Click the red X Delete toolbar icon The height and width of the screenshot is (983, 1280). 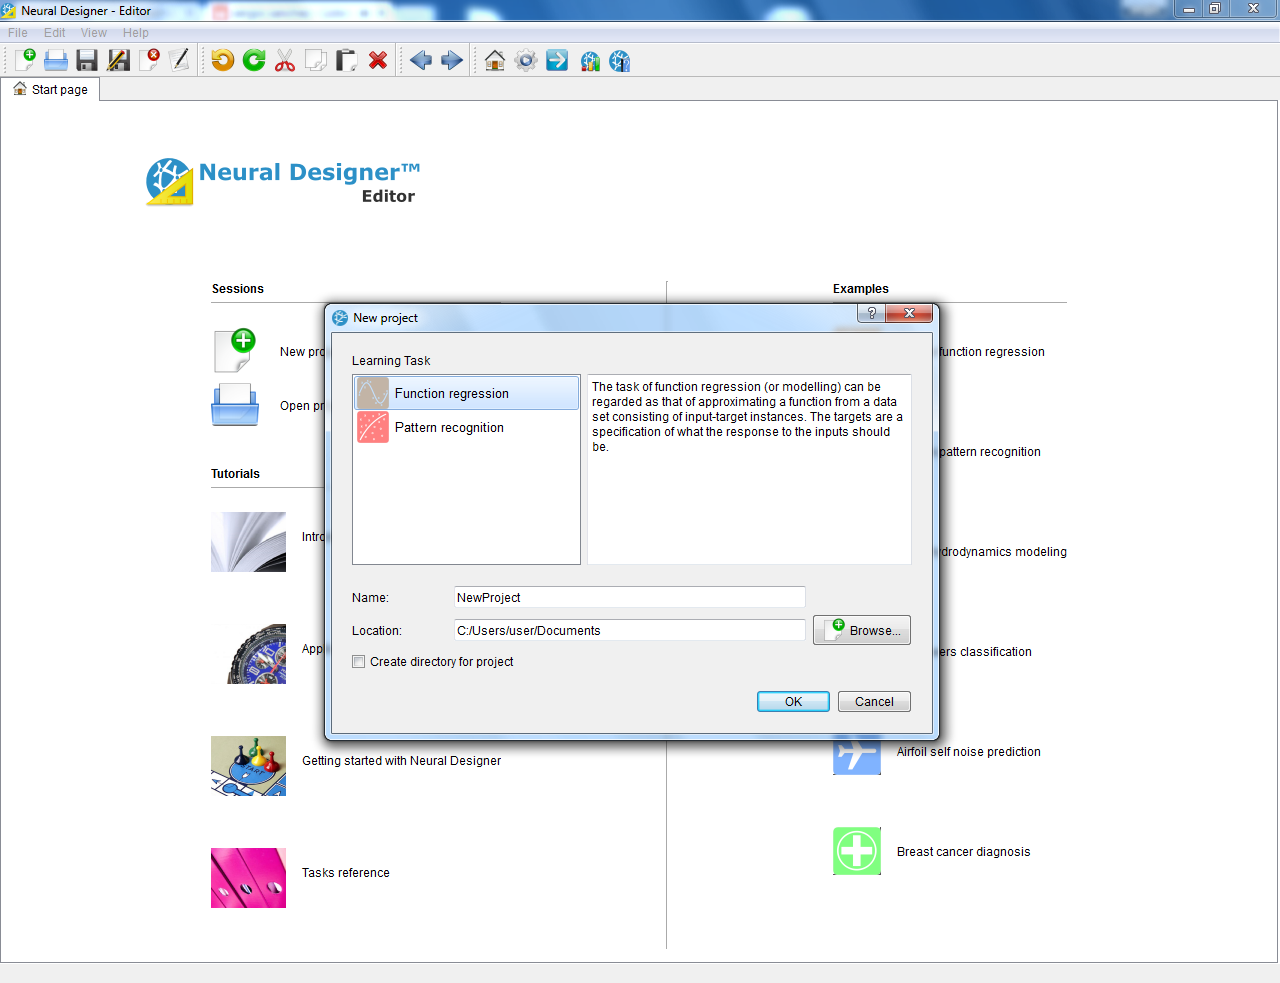click(x=378, y=60)
